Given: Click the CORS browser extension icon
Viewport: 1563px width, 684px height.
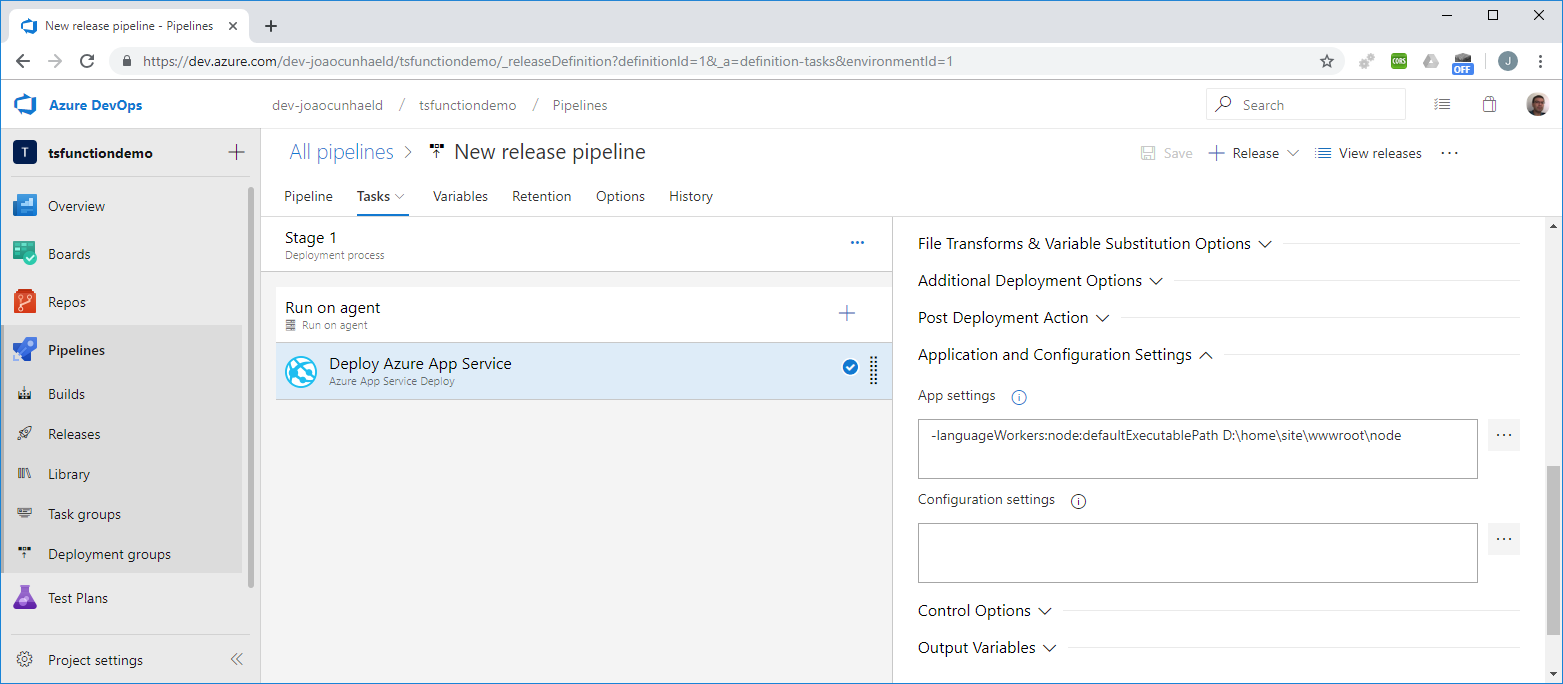Looking at the screenshot, I should click(1399, 61).
